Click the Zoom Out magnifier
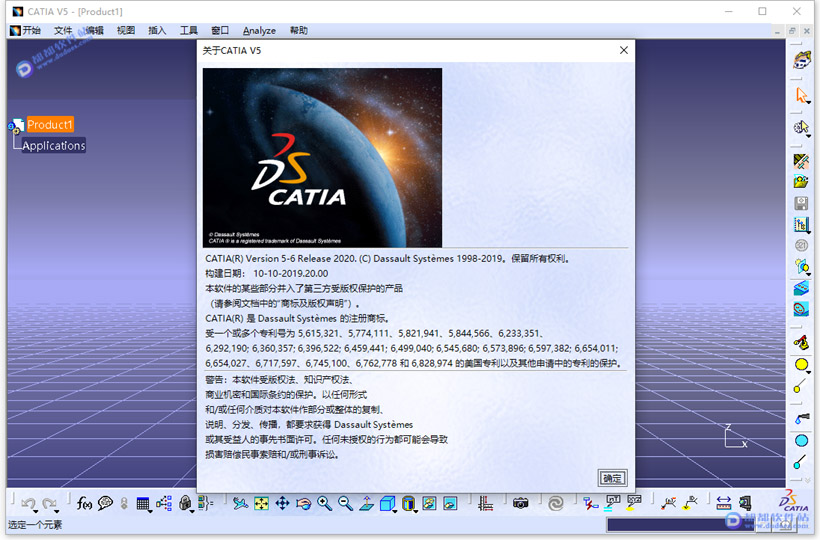Image resolution: width=820 pixels, height=540 pixels. coord(345,503)
